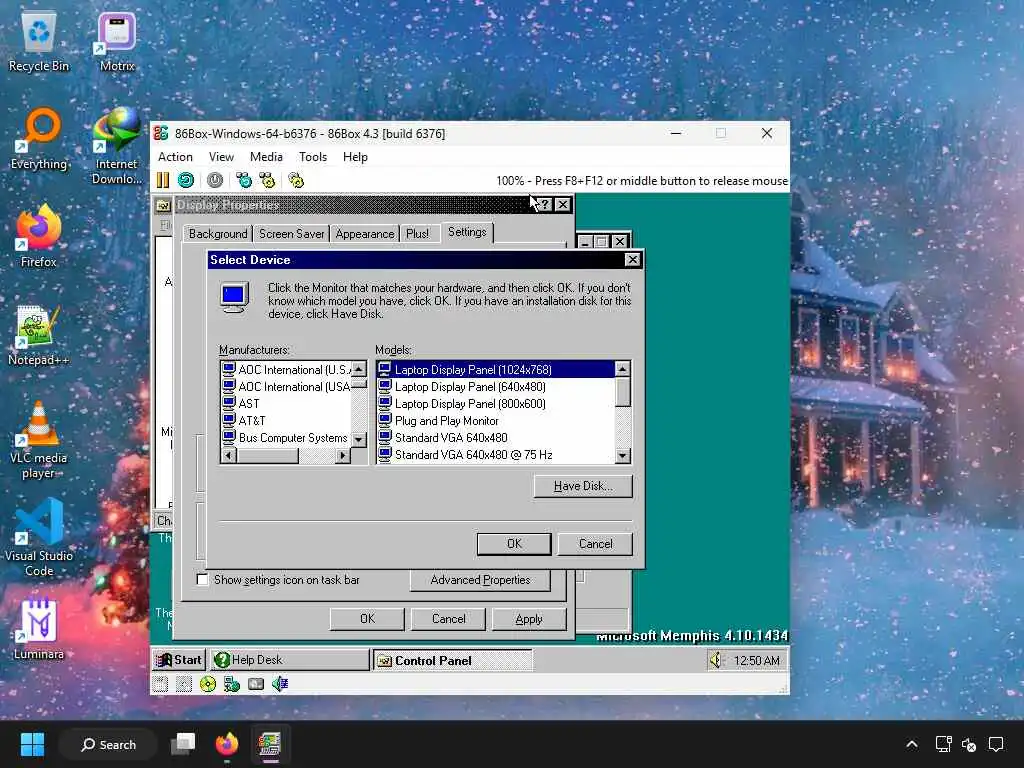Select the Everything search desktop icon

tap(39, 140)
